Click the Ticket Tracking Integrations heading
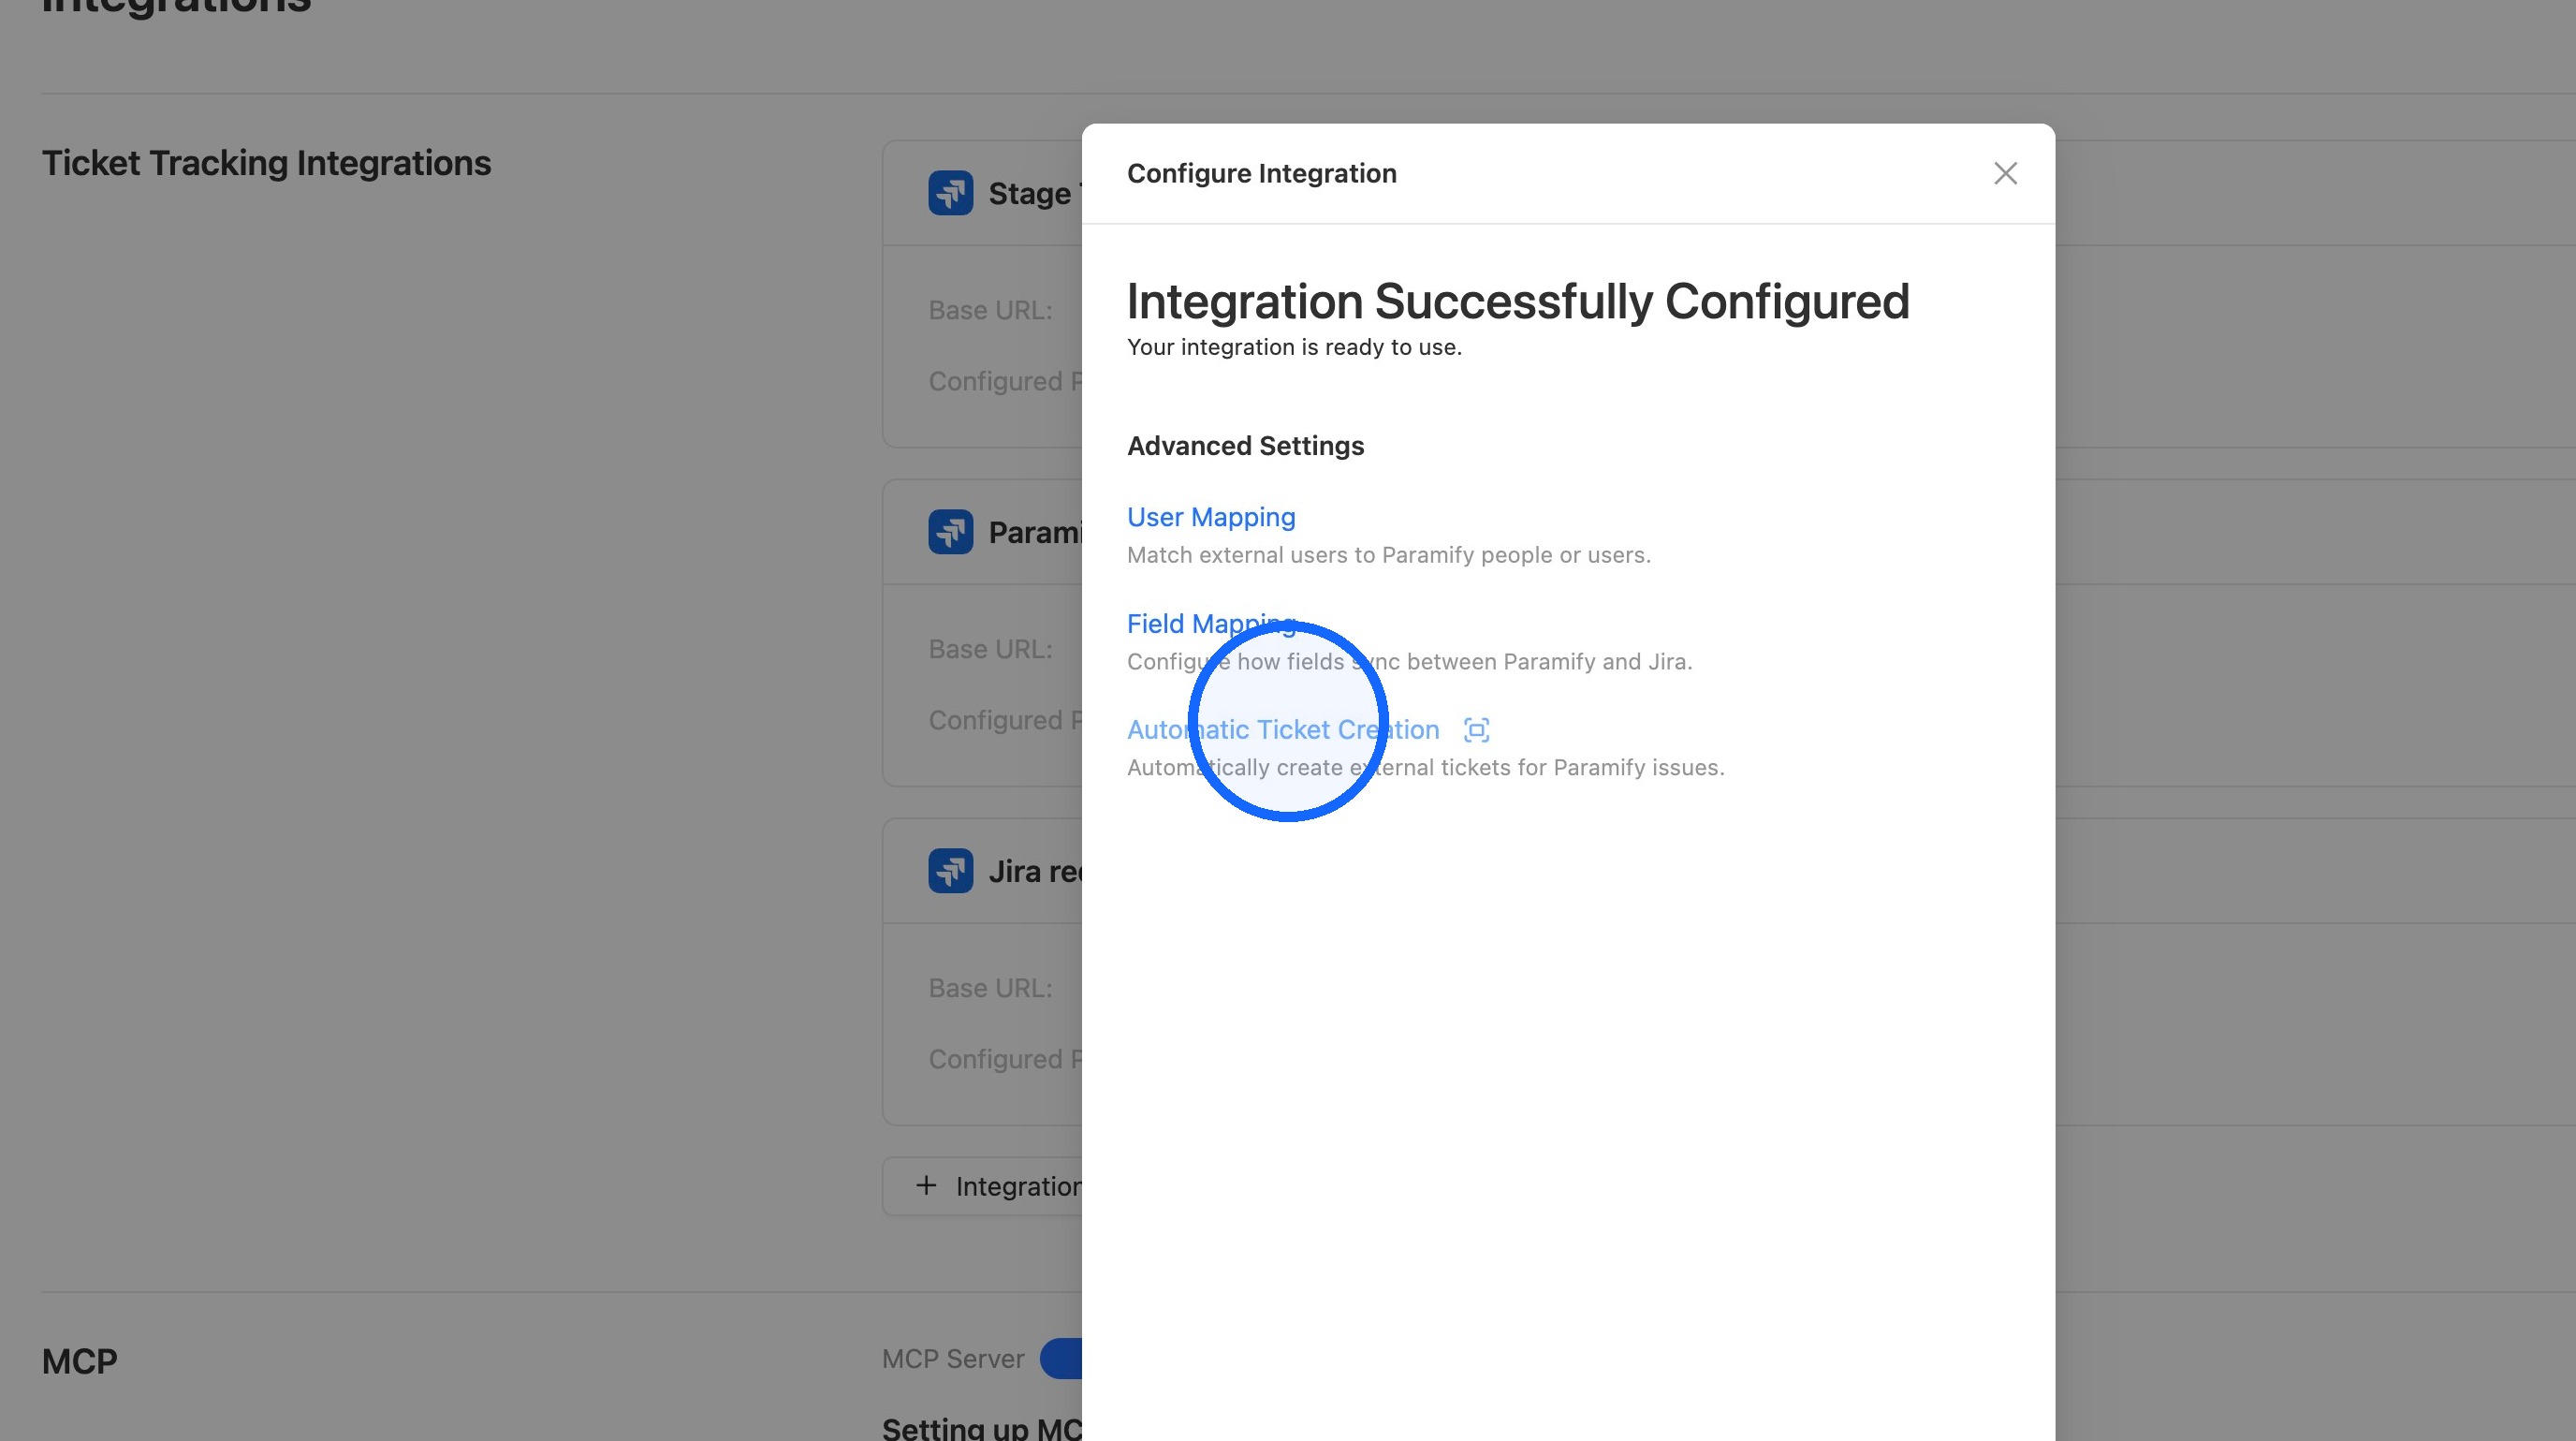The image size is (2576, 1441). click(266, 163)
